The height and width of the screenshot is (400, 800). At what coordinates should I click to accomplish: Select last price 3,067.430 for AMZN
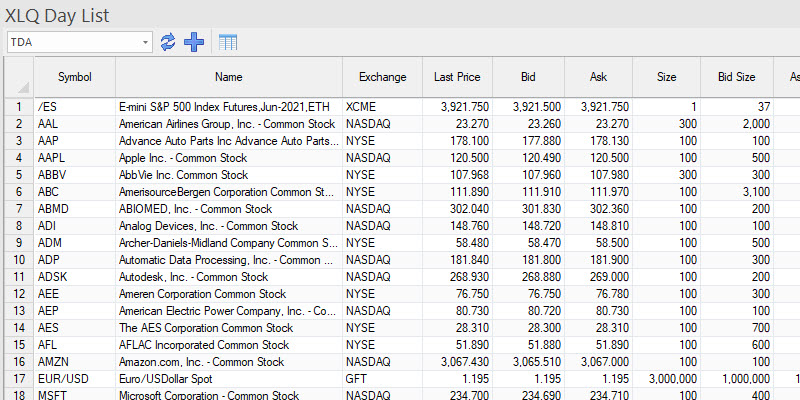[x=457, y=362]
